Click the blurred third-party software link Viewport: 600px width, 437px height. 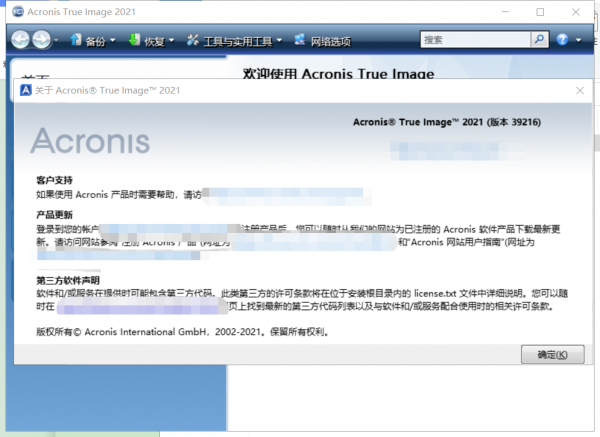(x=142, y=307)
